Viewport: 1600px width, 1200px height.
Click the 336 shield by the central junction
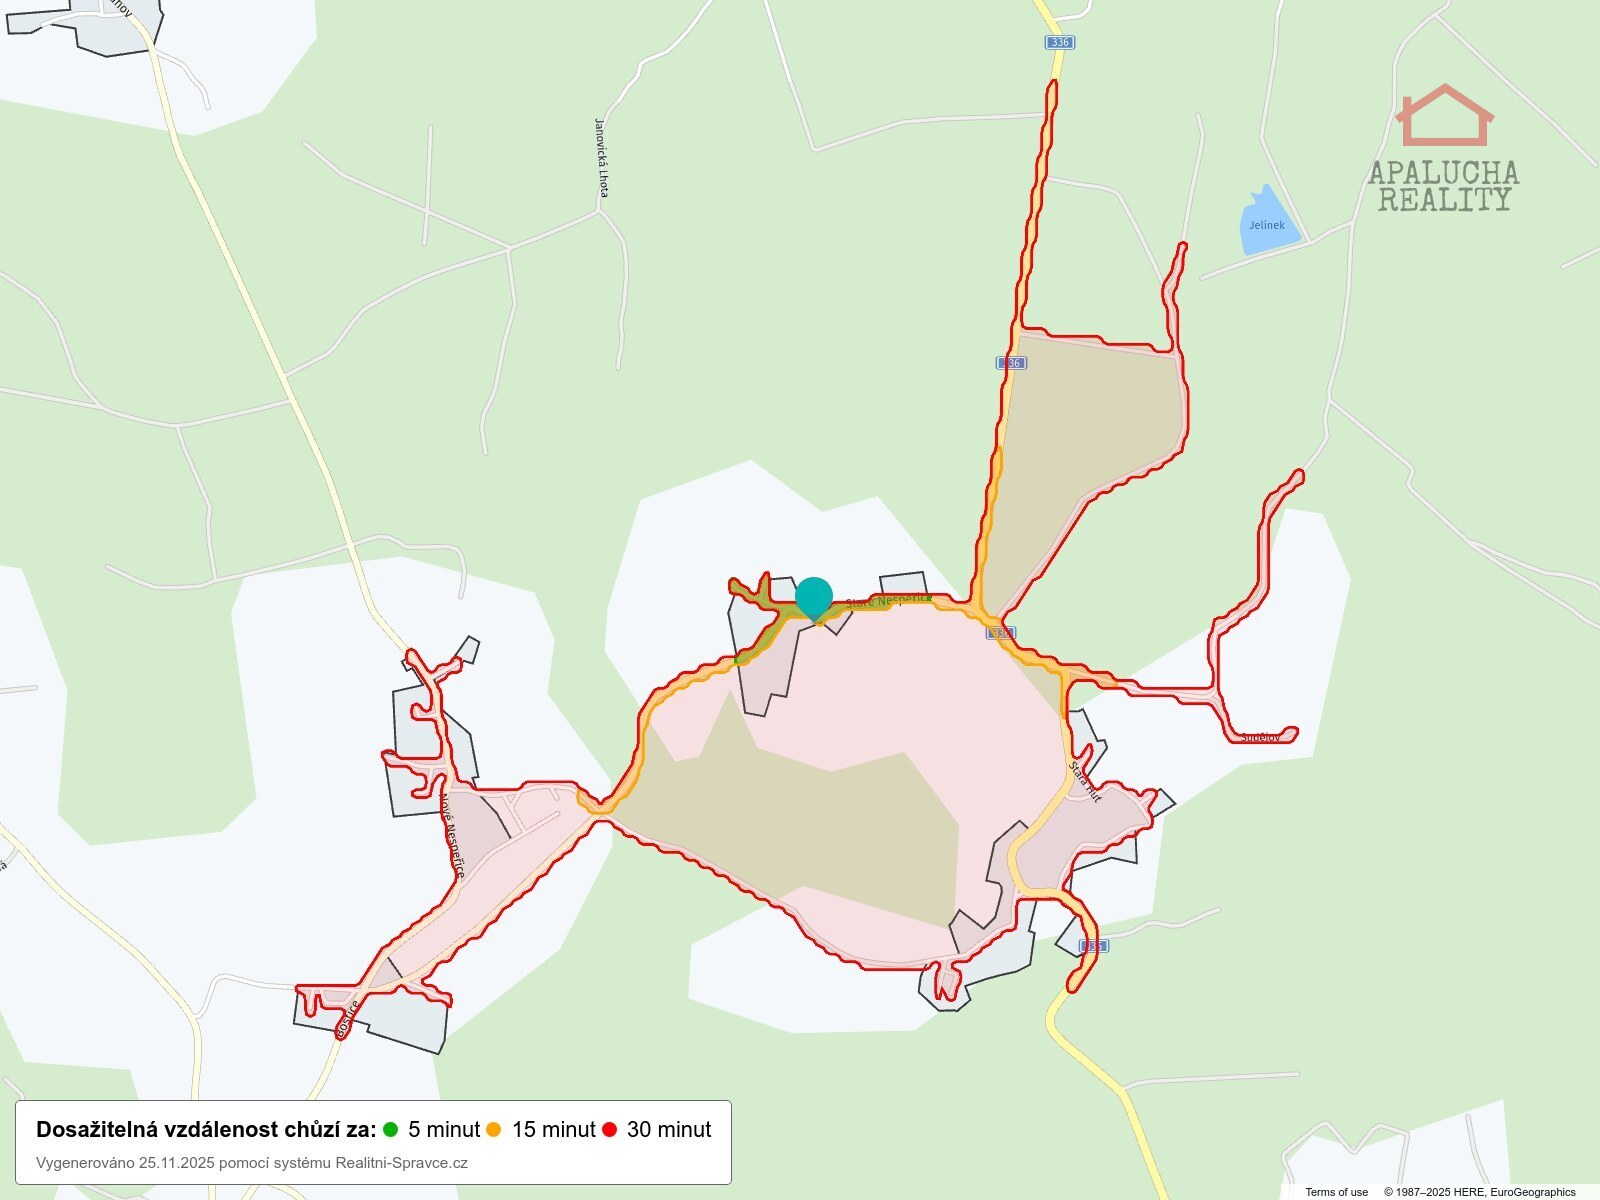1001,633
